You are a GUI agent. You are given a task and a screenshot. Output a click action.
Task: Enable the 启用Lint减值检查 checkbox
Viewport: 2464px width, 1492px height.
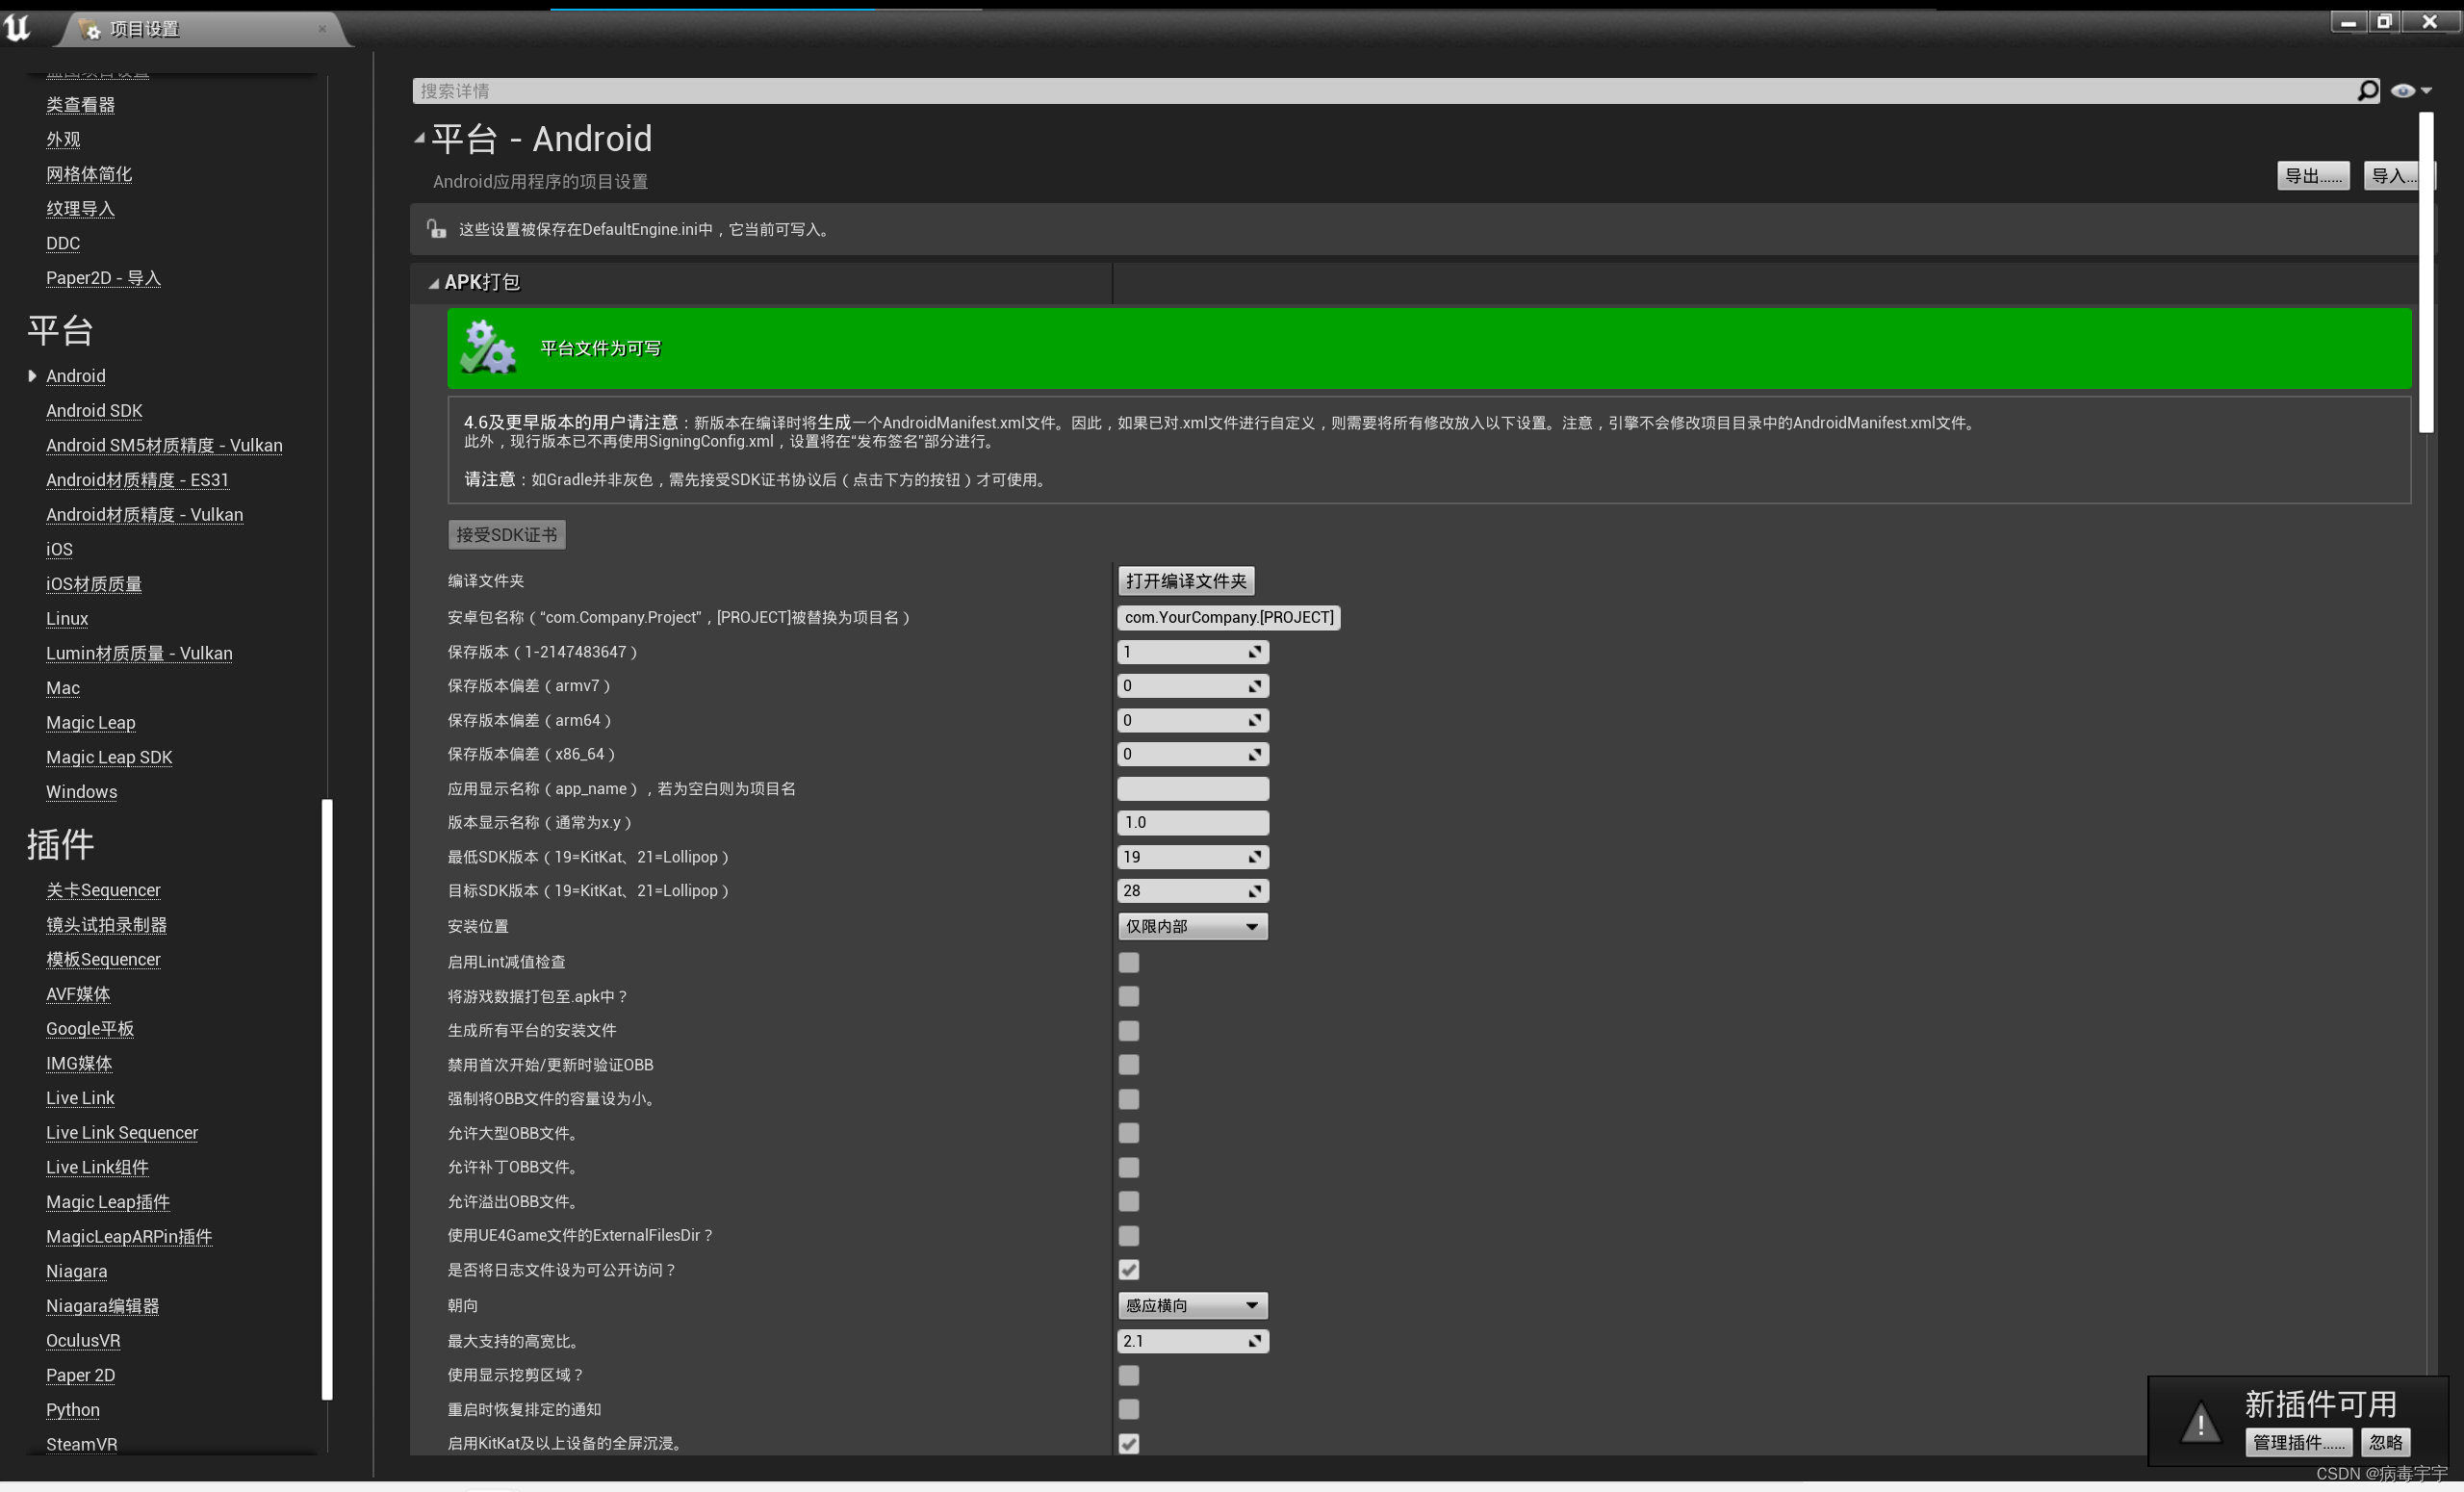pos(1129,962)
